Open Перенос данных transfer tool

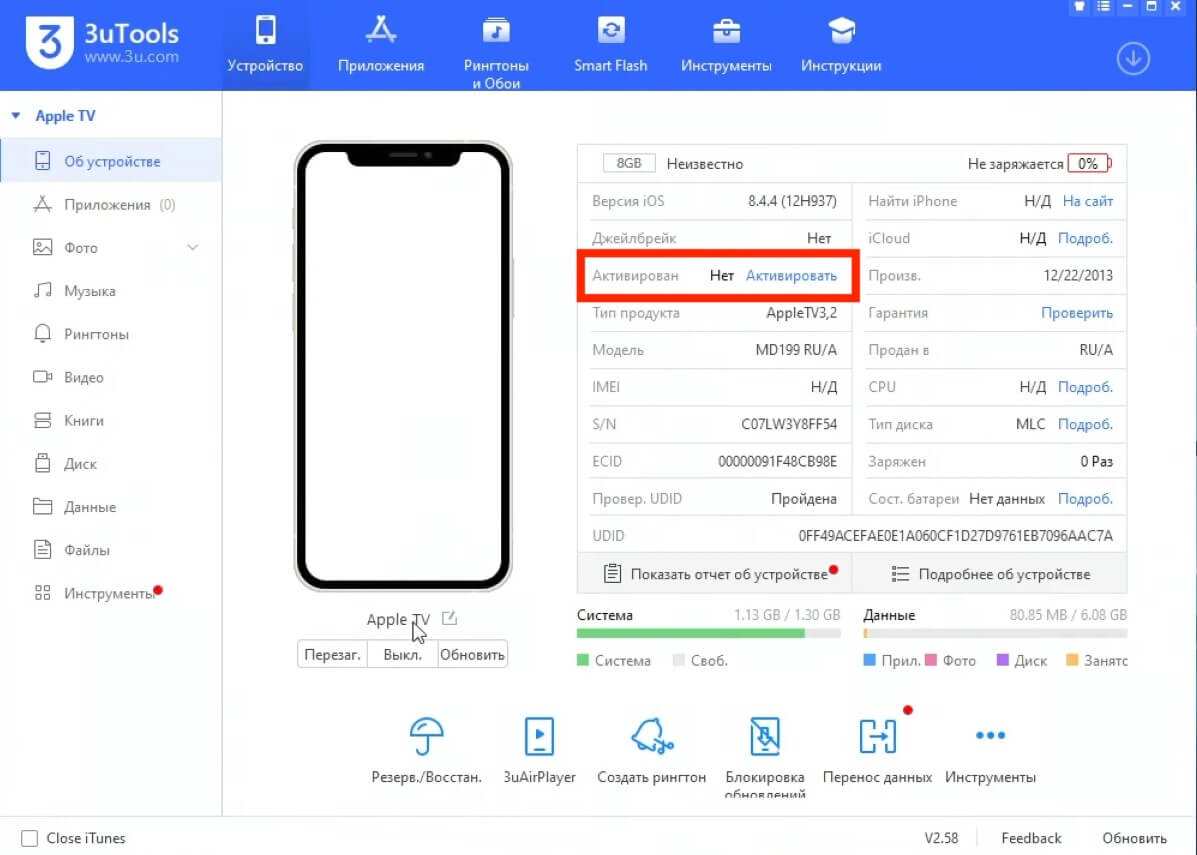coord(877,737)
